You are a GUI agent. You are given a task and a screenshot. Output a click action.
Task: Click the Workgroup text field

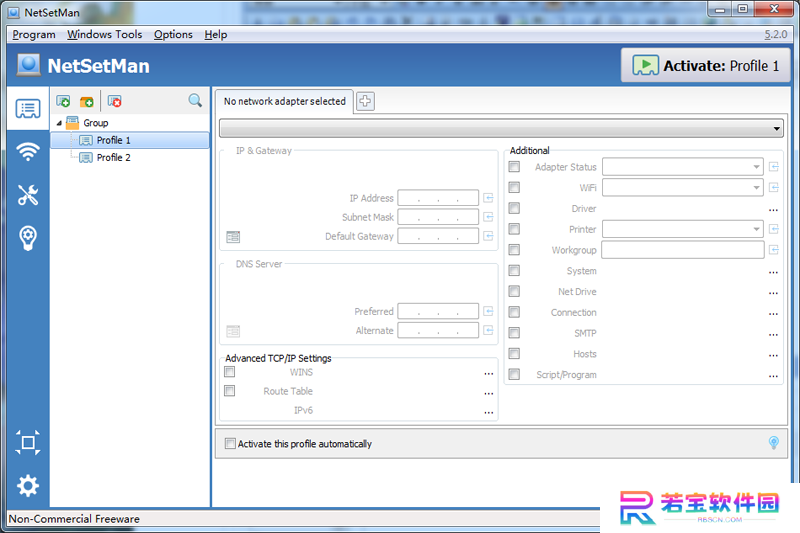click(683, 250)
